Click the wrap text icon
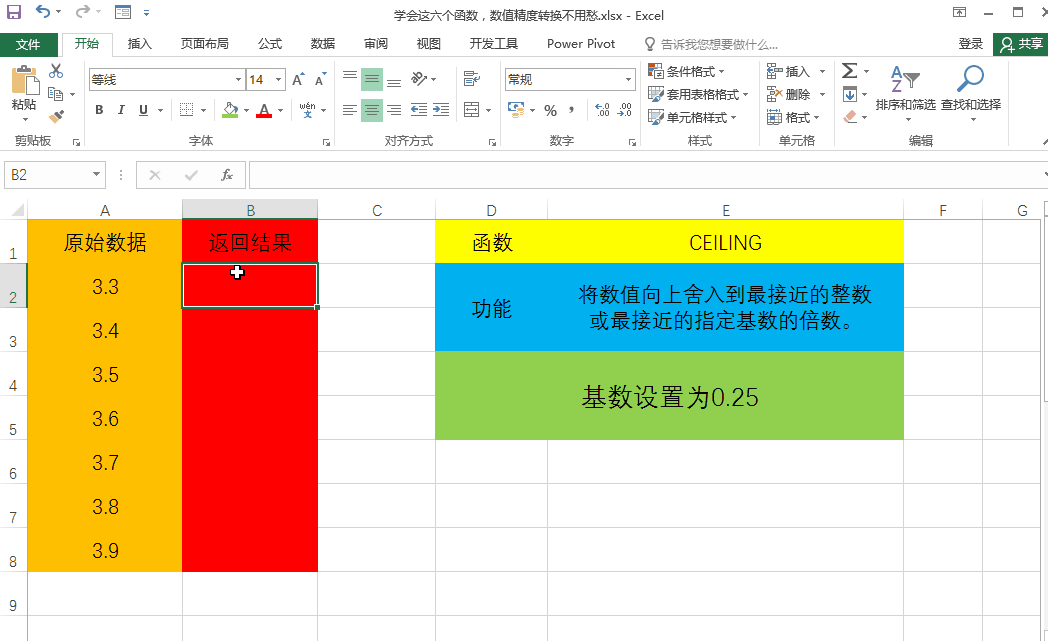The height and width of the screenshot is (641, 1048). point(472,80)
